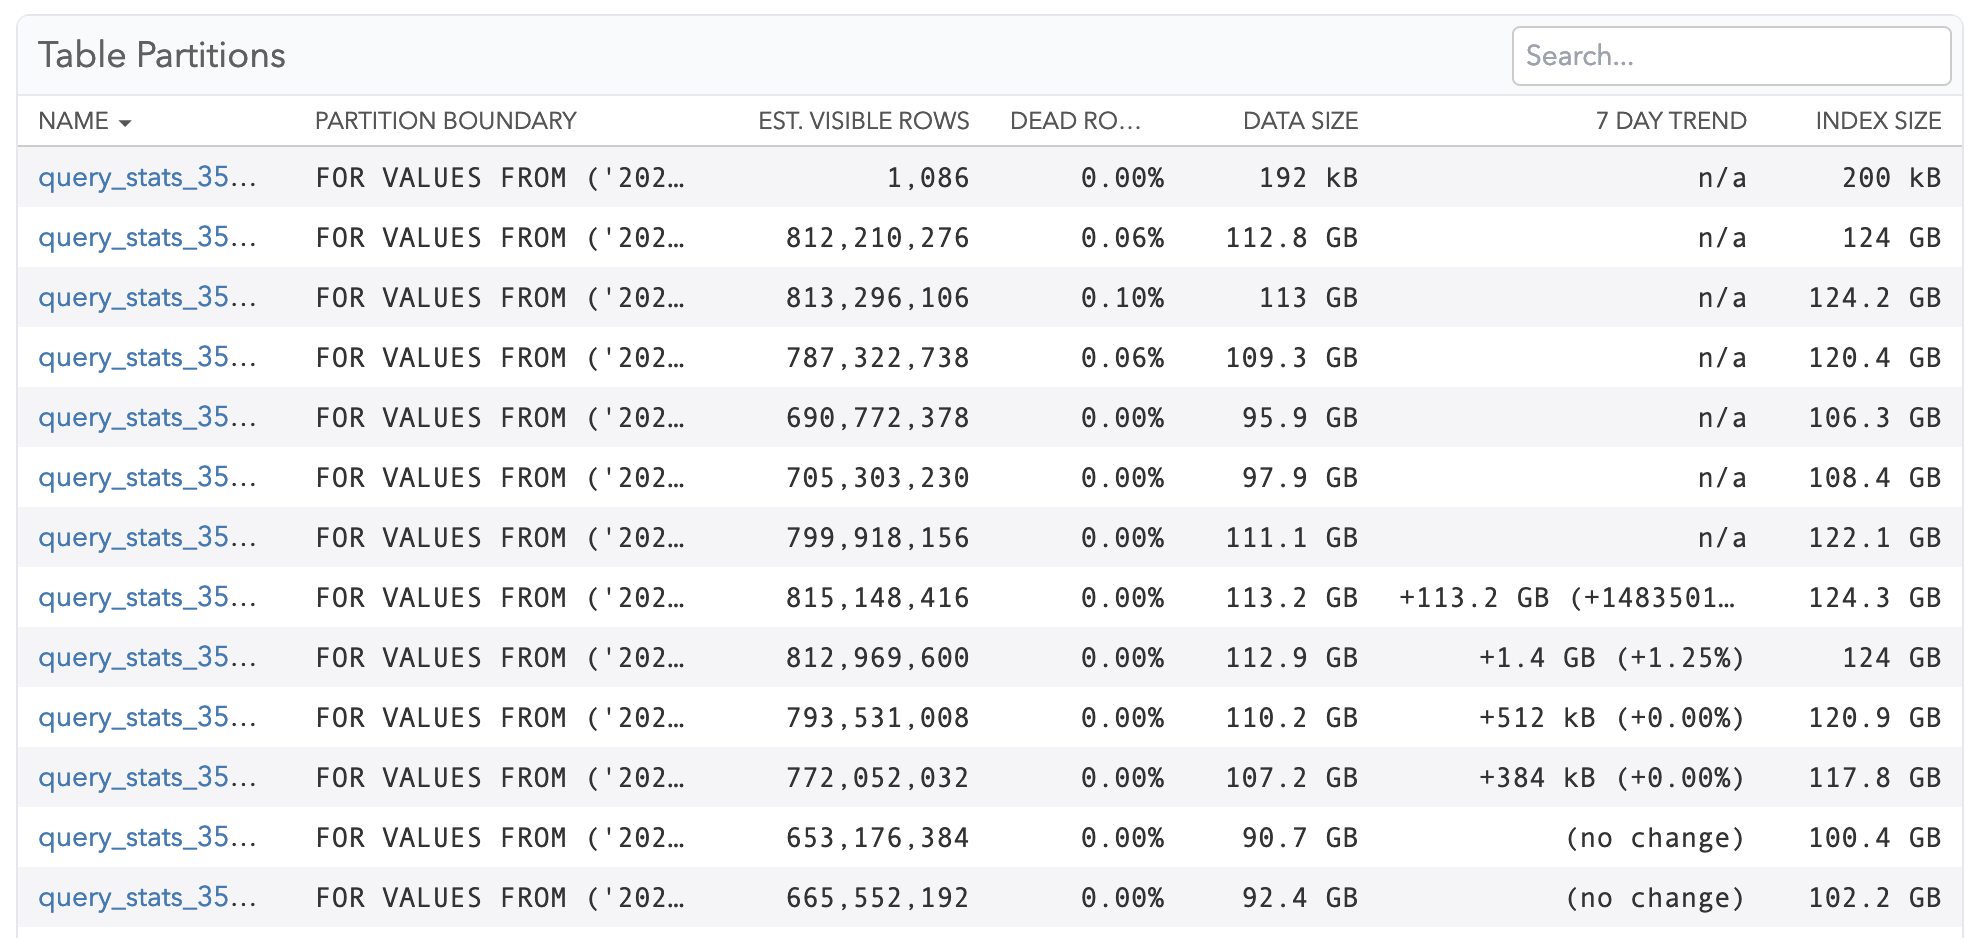This screenshot has height=938, width=1974.
Task: Open partition link sized 92.4 GB
Action: pyautogui.click(x=147, y=897)
